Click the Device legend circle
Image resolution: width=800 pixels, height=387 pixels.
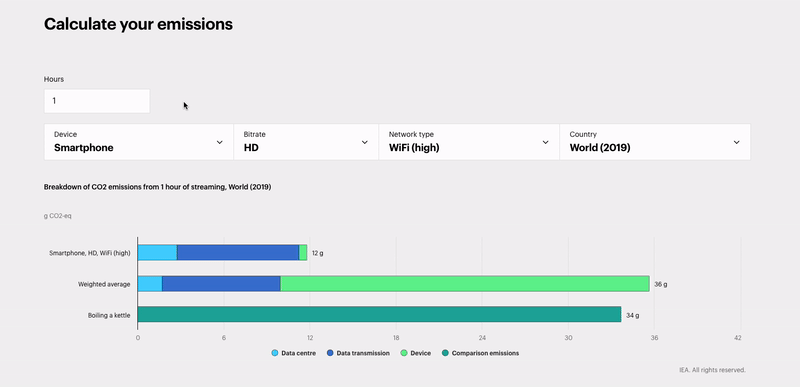pyautogui.click(x=404, y=353)
